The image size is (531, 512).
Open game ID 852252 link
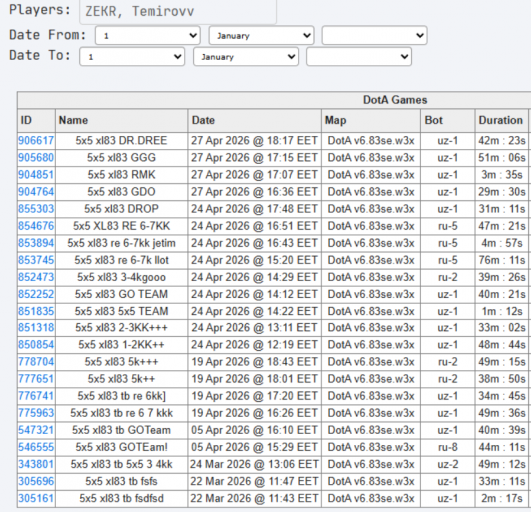point(36,294)
